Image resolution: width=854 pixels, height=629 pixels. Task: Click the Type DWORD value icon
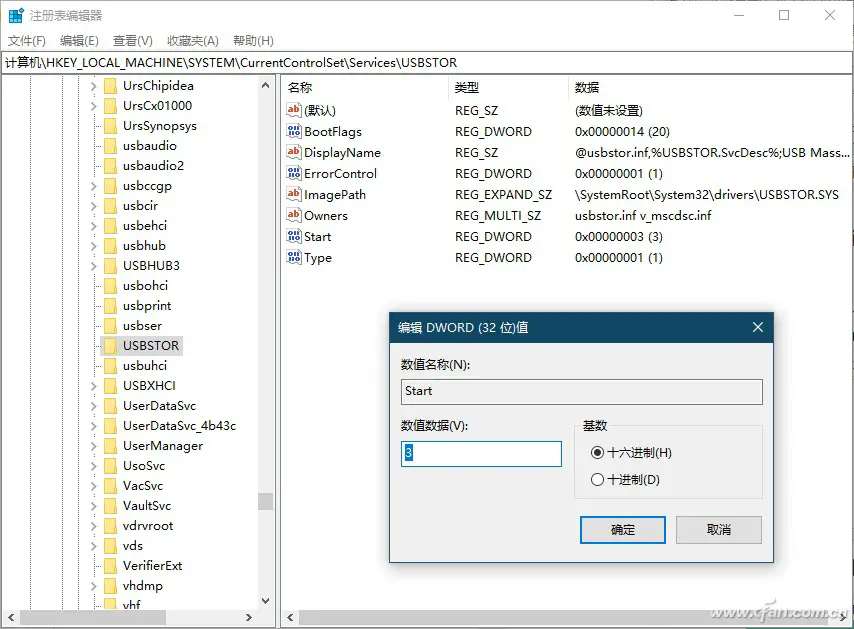pyautogui.click(x=294, y=257)
